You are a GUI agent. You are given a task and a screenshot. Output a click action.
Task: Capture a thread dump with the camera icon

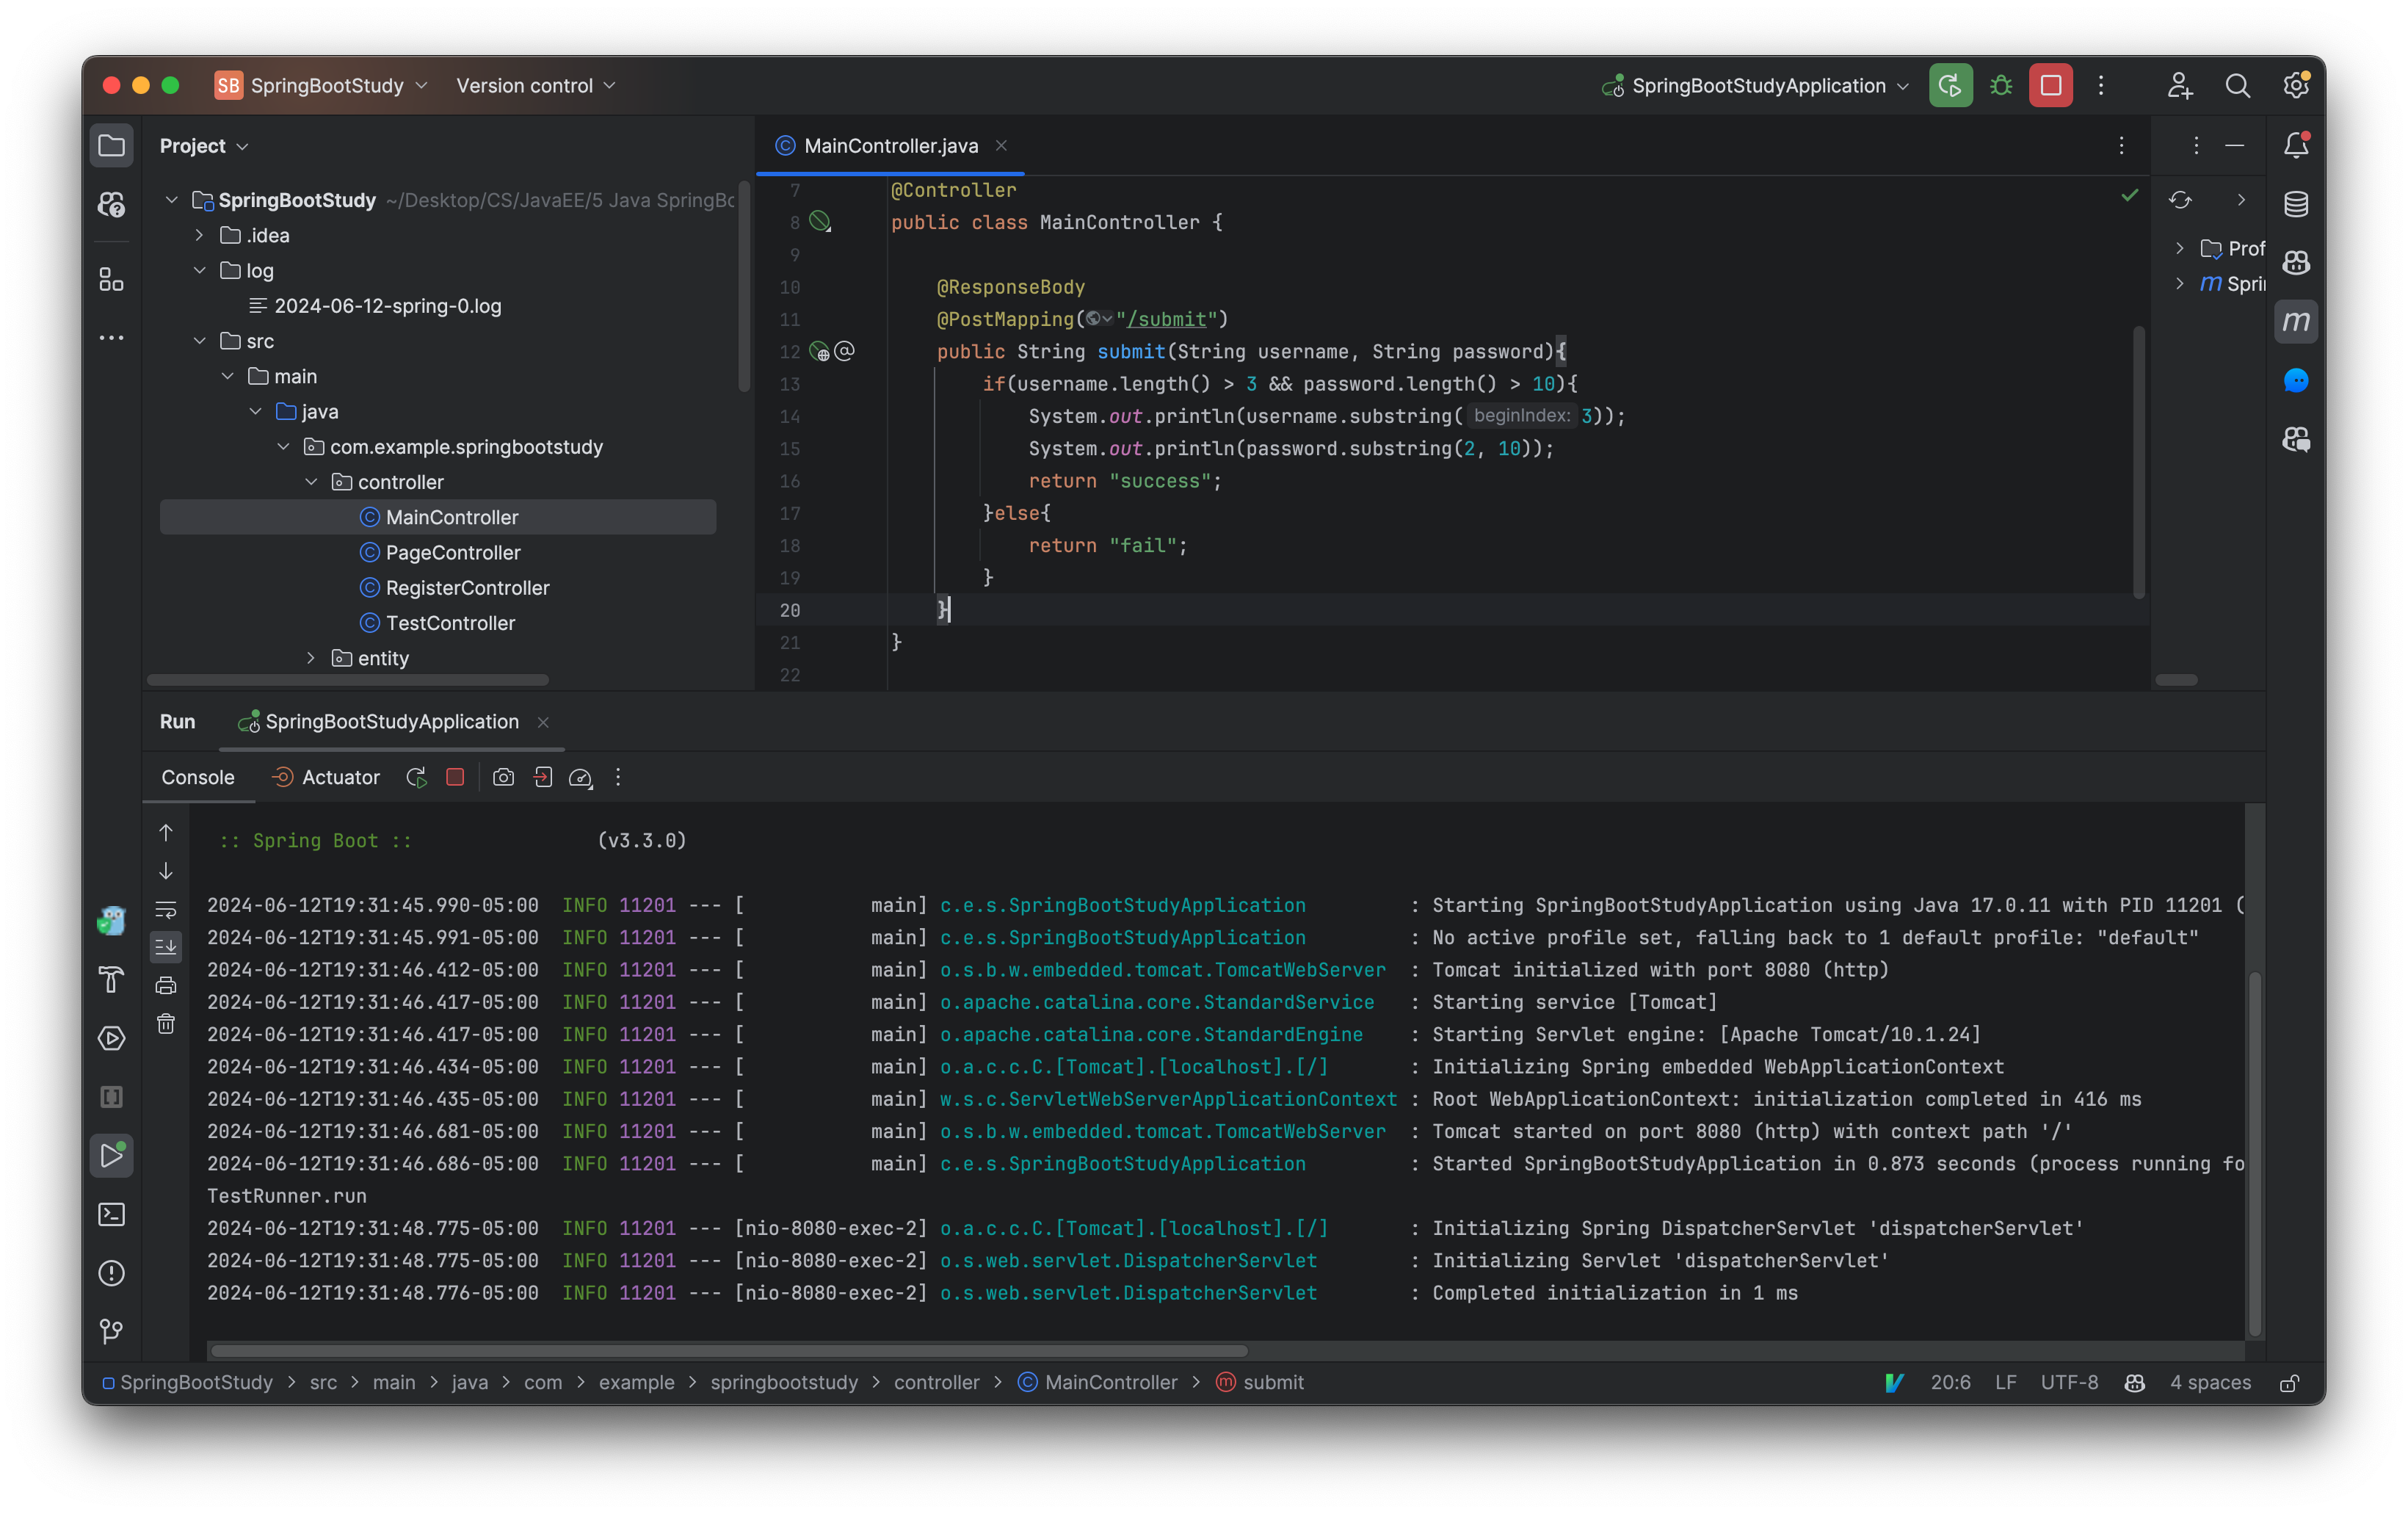coord(503,777)
